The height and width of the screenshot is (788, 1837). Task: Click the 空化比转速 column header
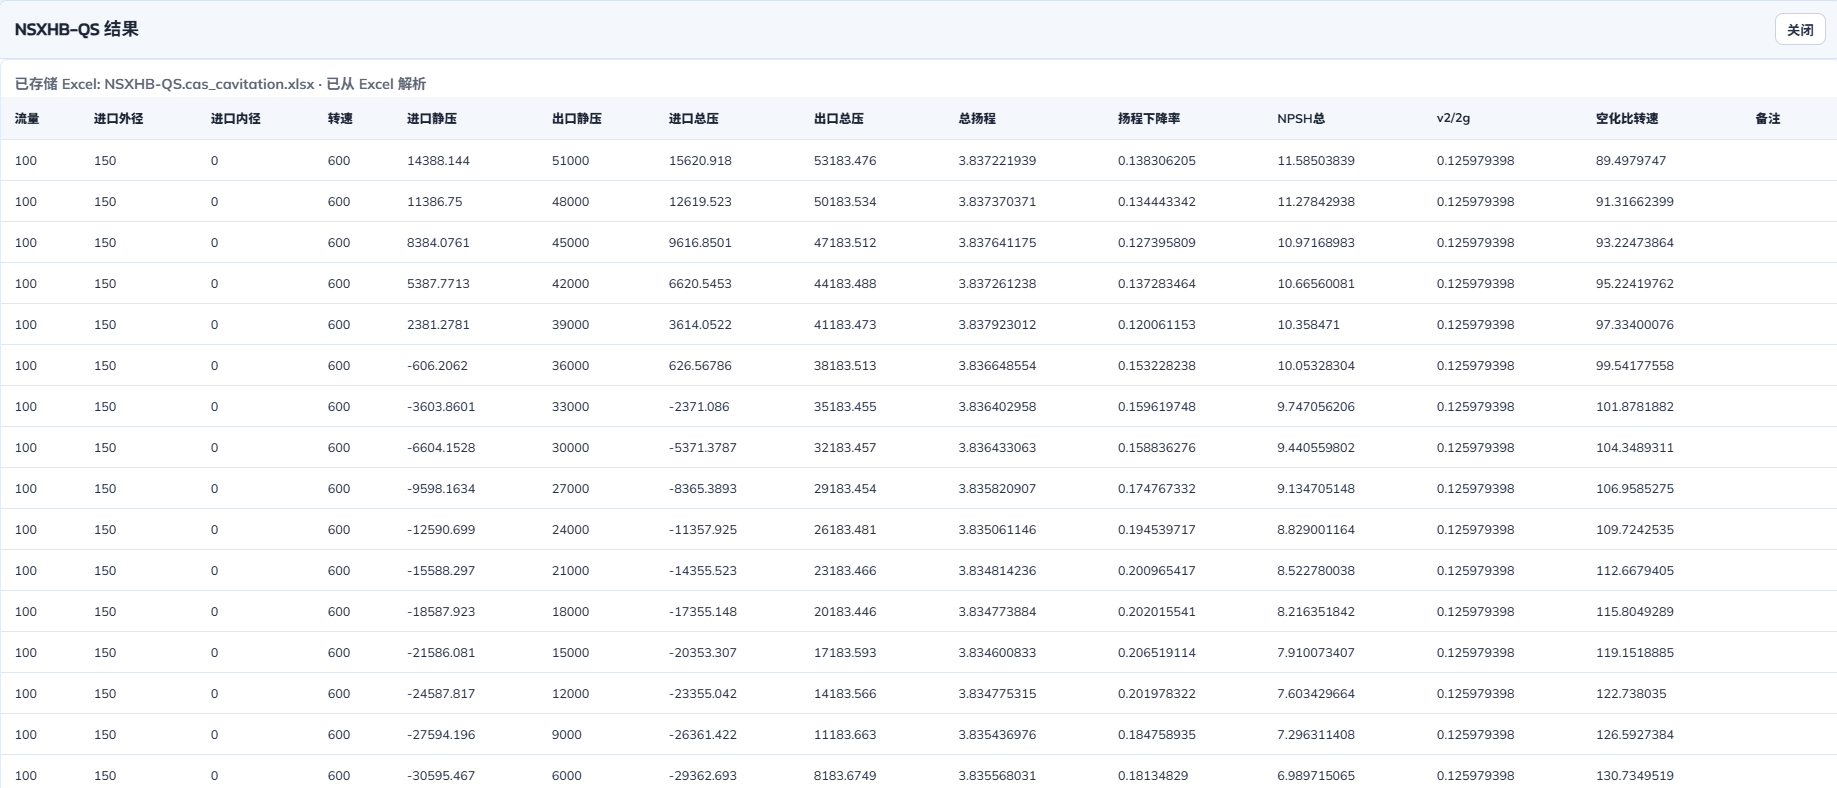(1627, 119)
